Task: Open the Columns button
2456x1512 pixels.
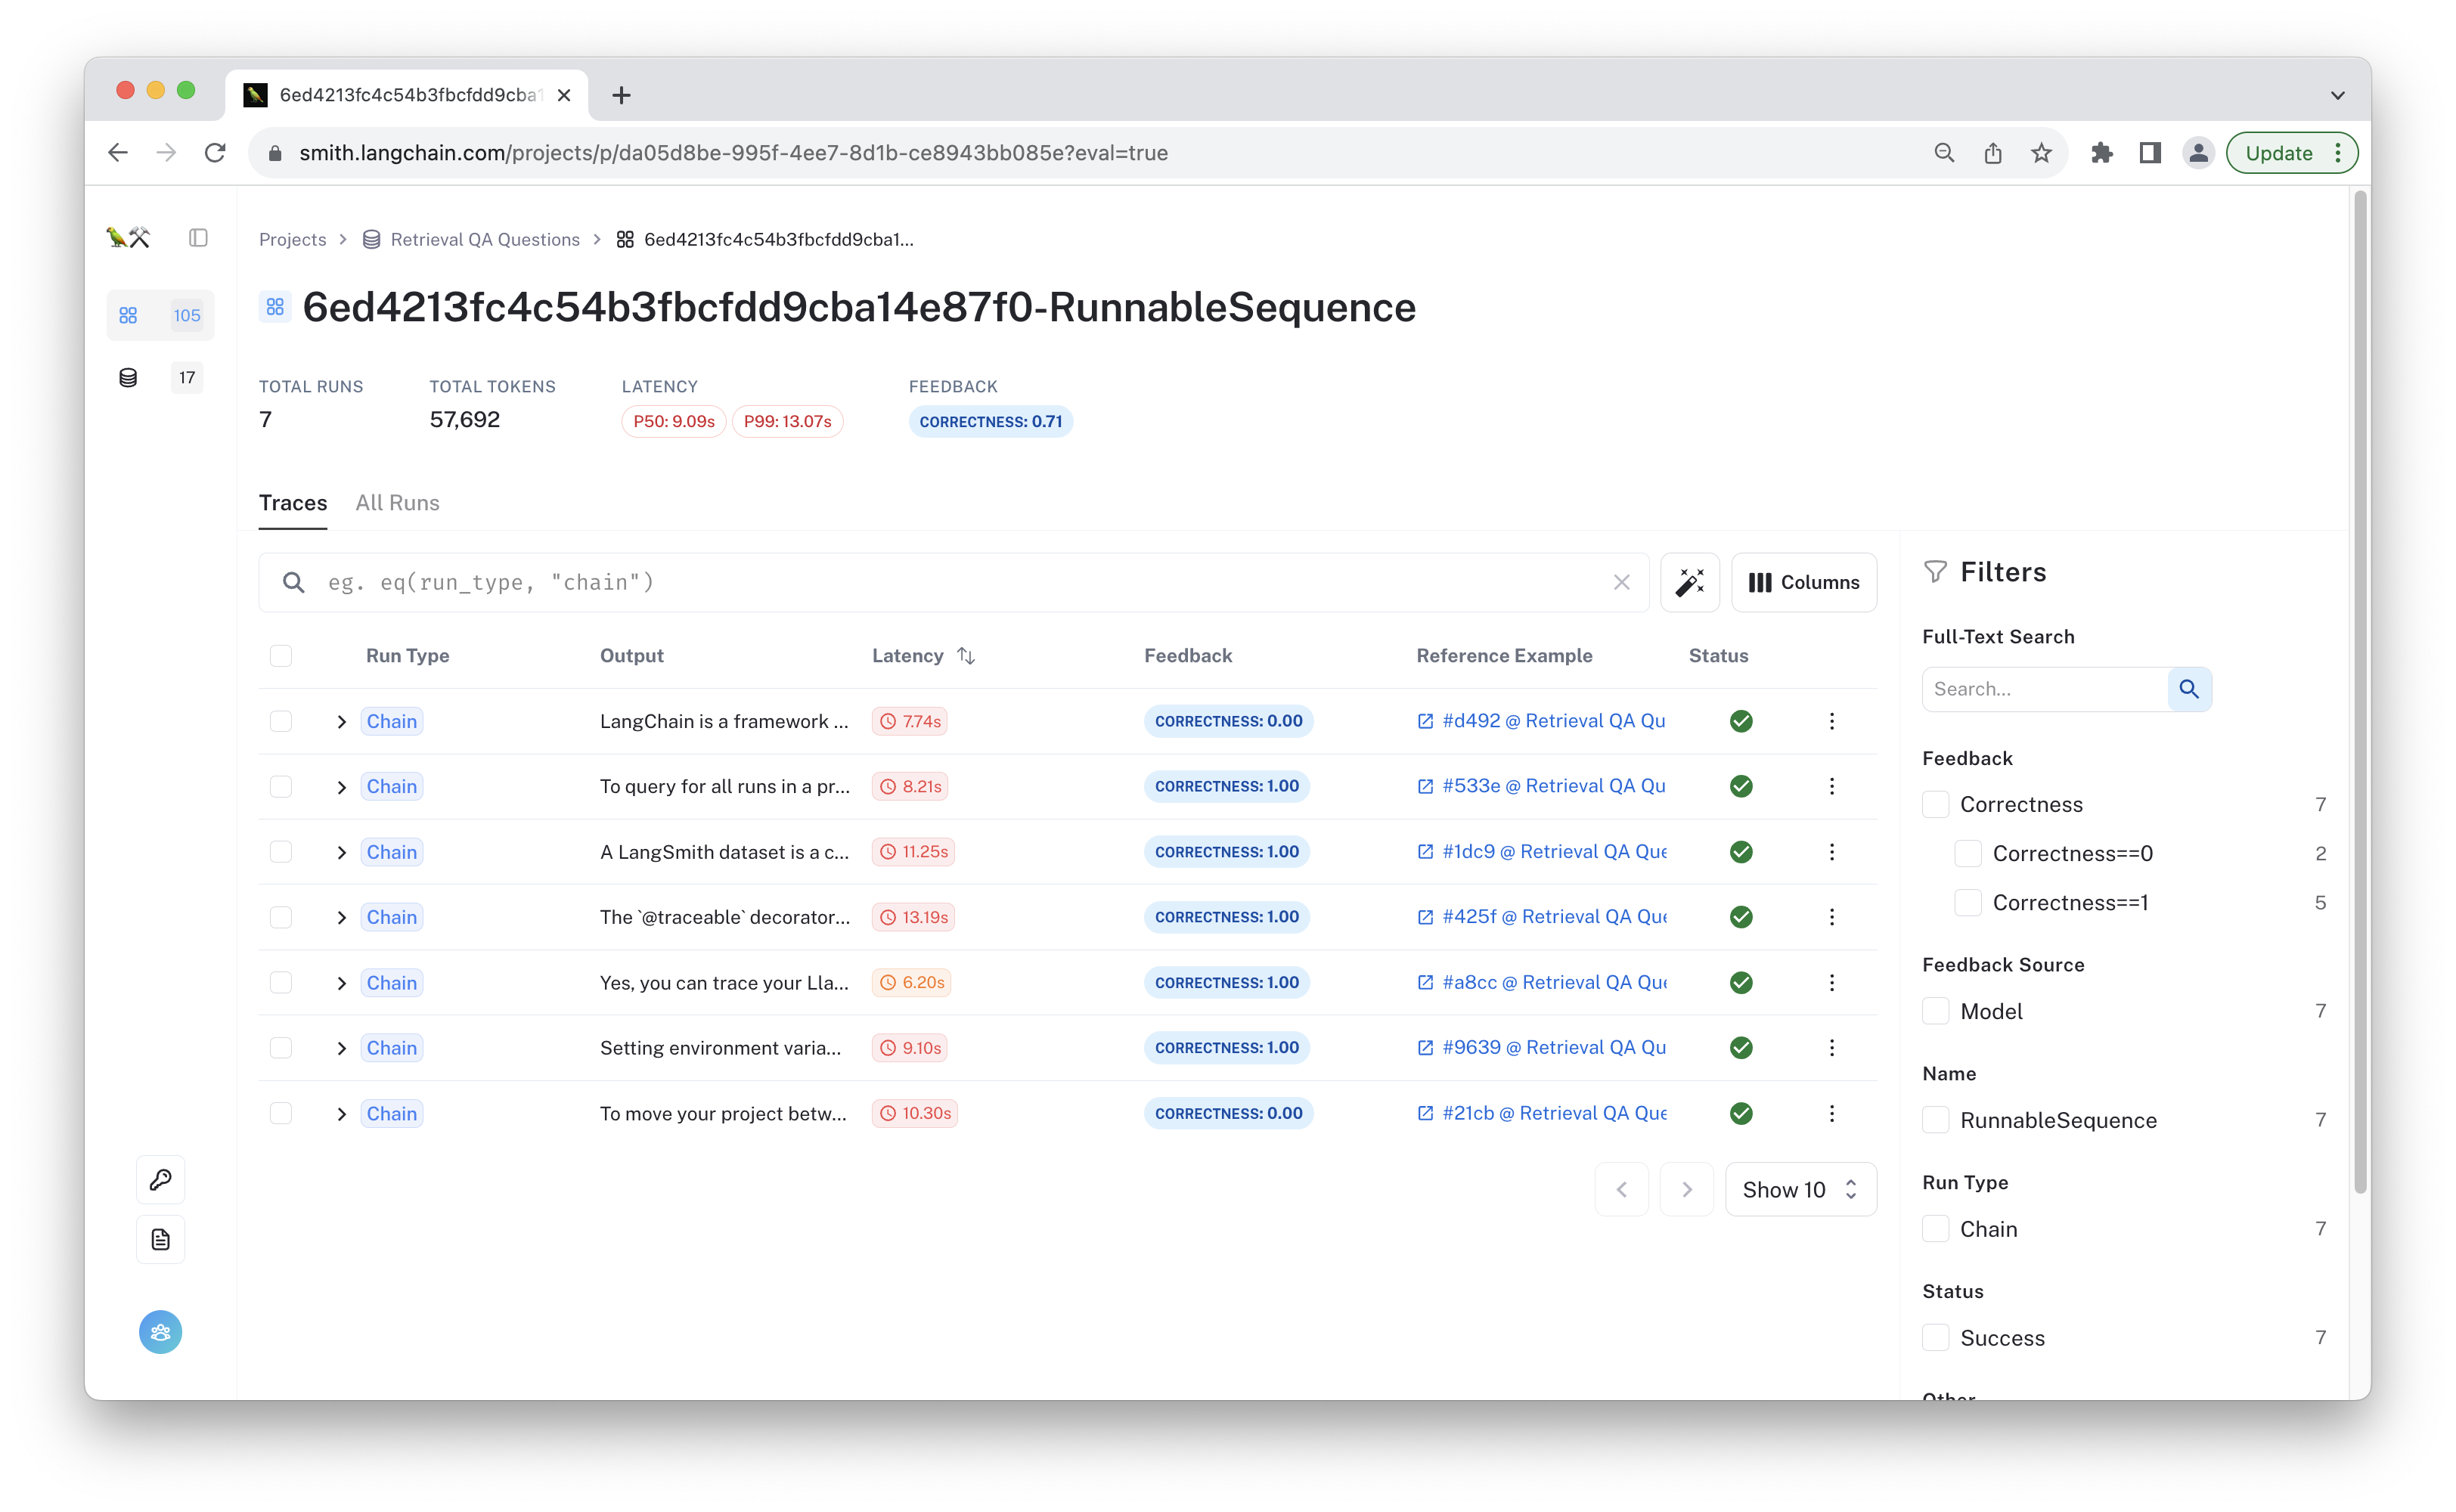Action: (1803, 582)
